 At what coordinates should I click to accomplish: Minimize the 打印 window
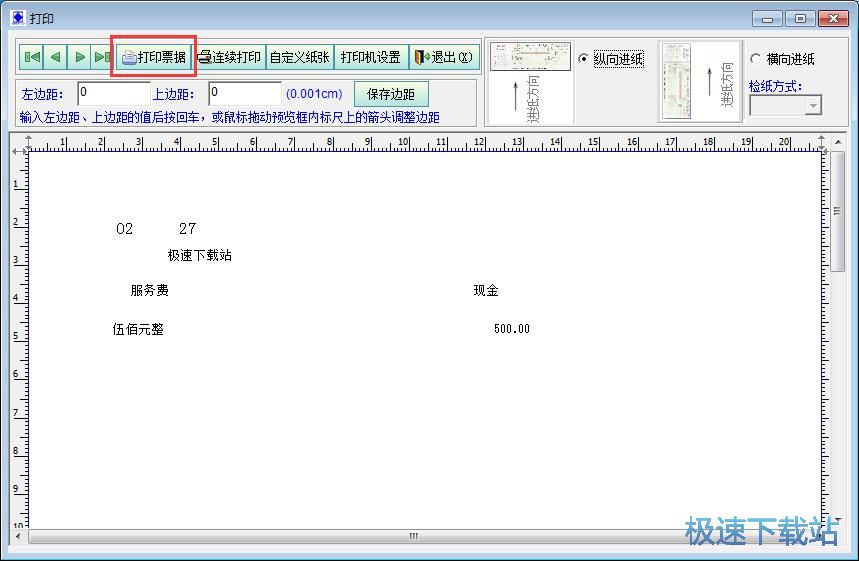767,19
